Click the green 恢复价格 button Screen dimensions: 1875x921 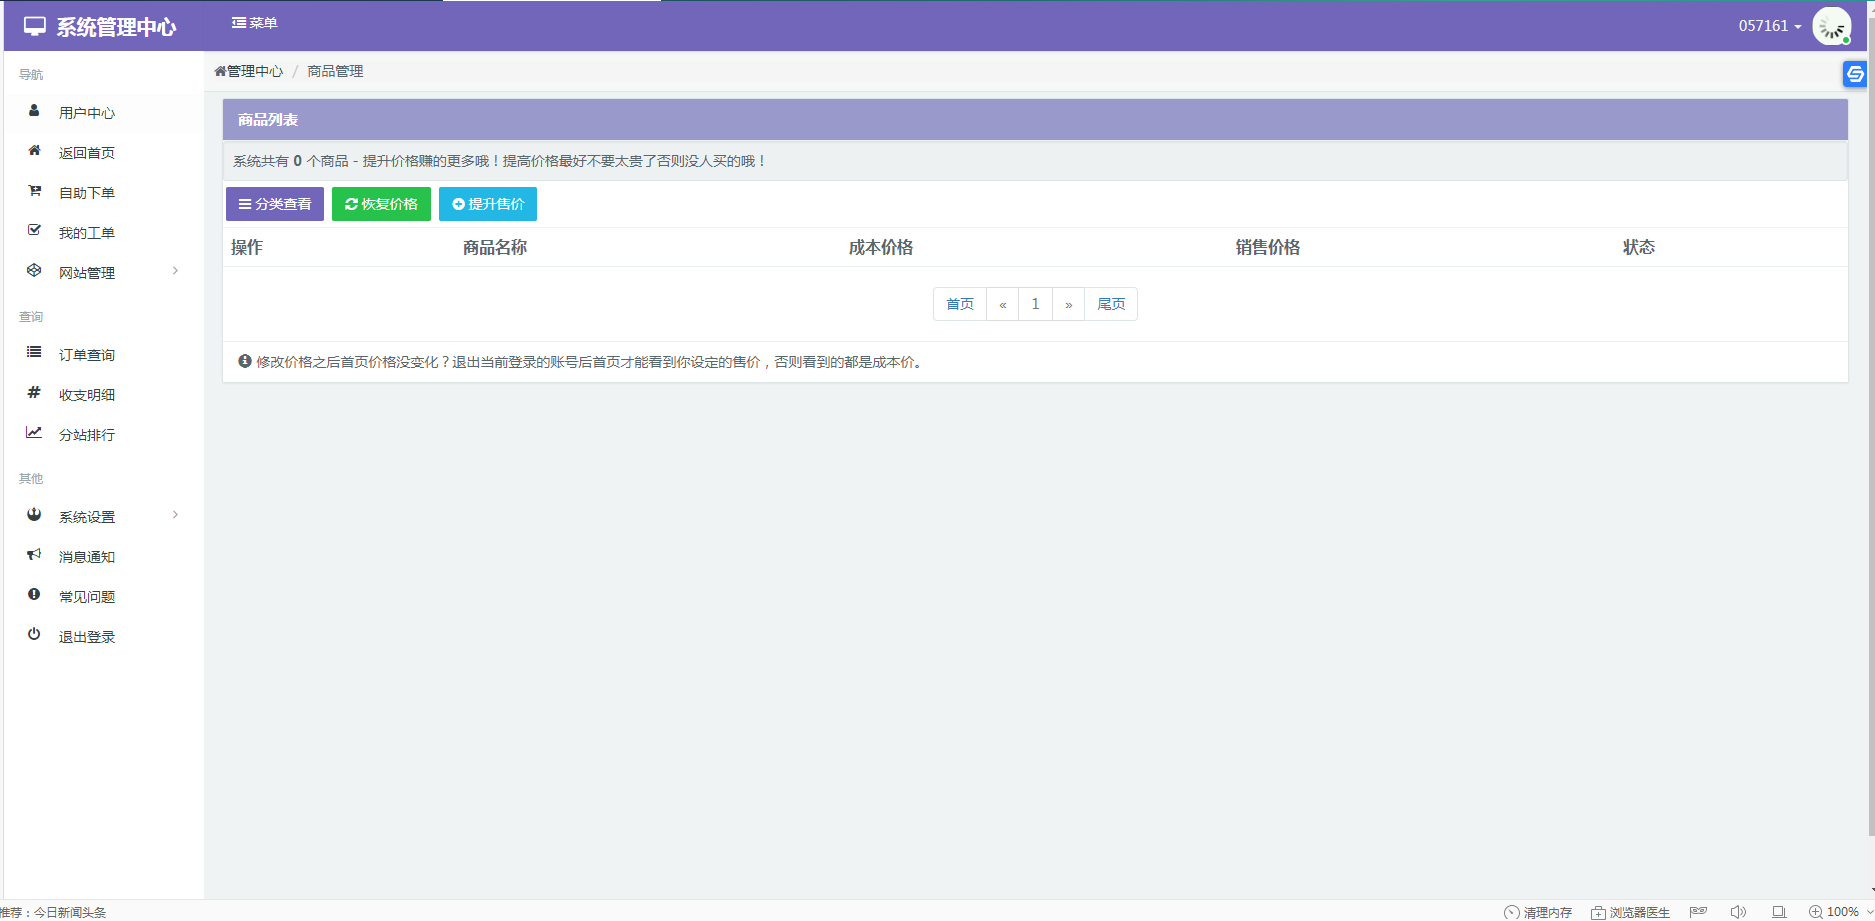click(x=381, y=204)
